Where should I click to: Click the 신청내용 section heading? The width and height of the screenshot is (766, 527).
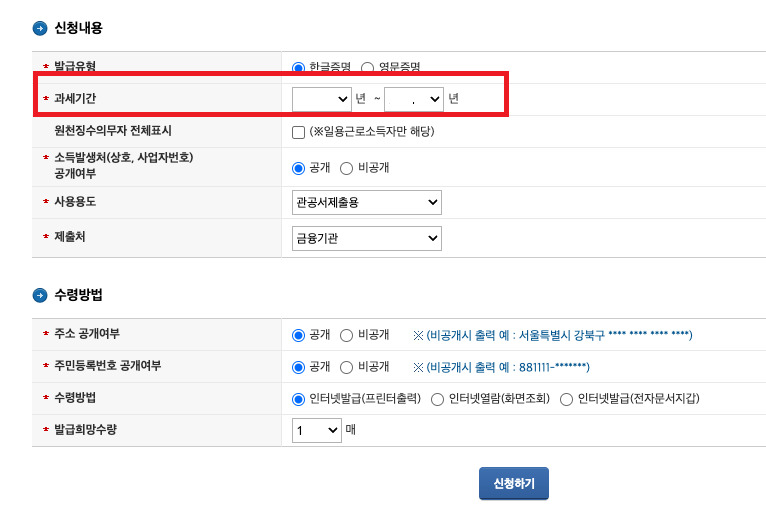79,28
